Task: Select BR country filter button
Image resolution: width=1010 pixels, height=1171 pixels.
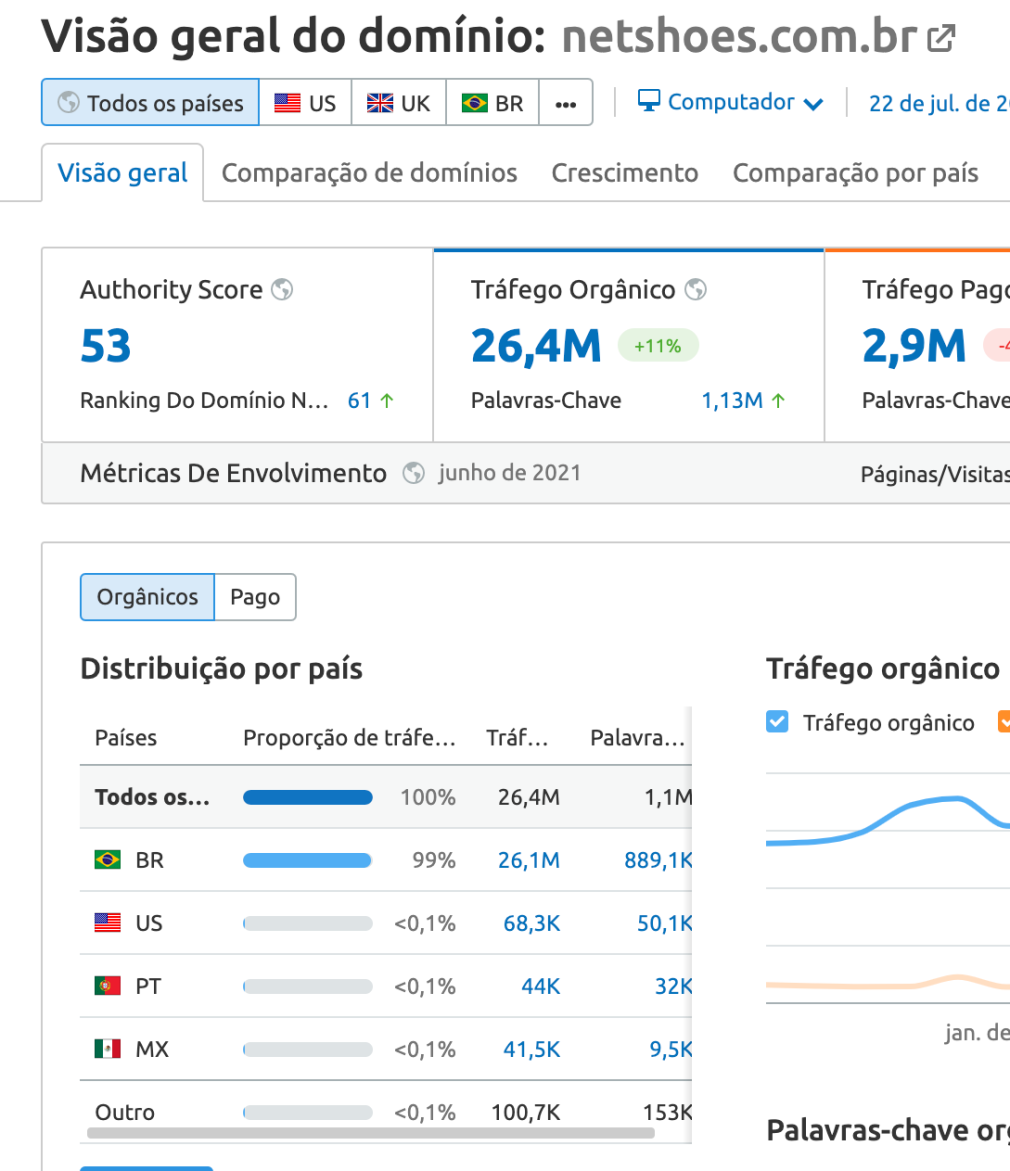Action: point(492,102)
